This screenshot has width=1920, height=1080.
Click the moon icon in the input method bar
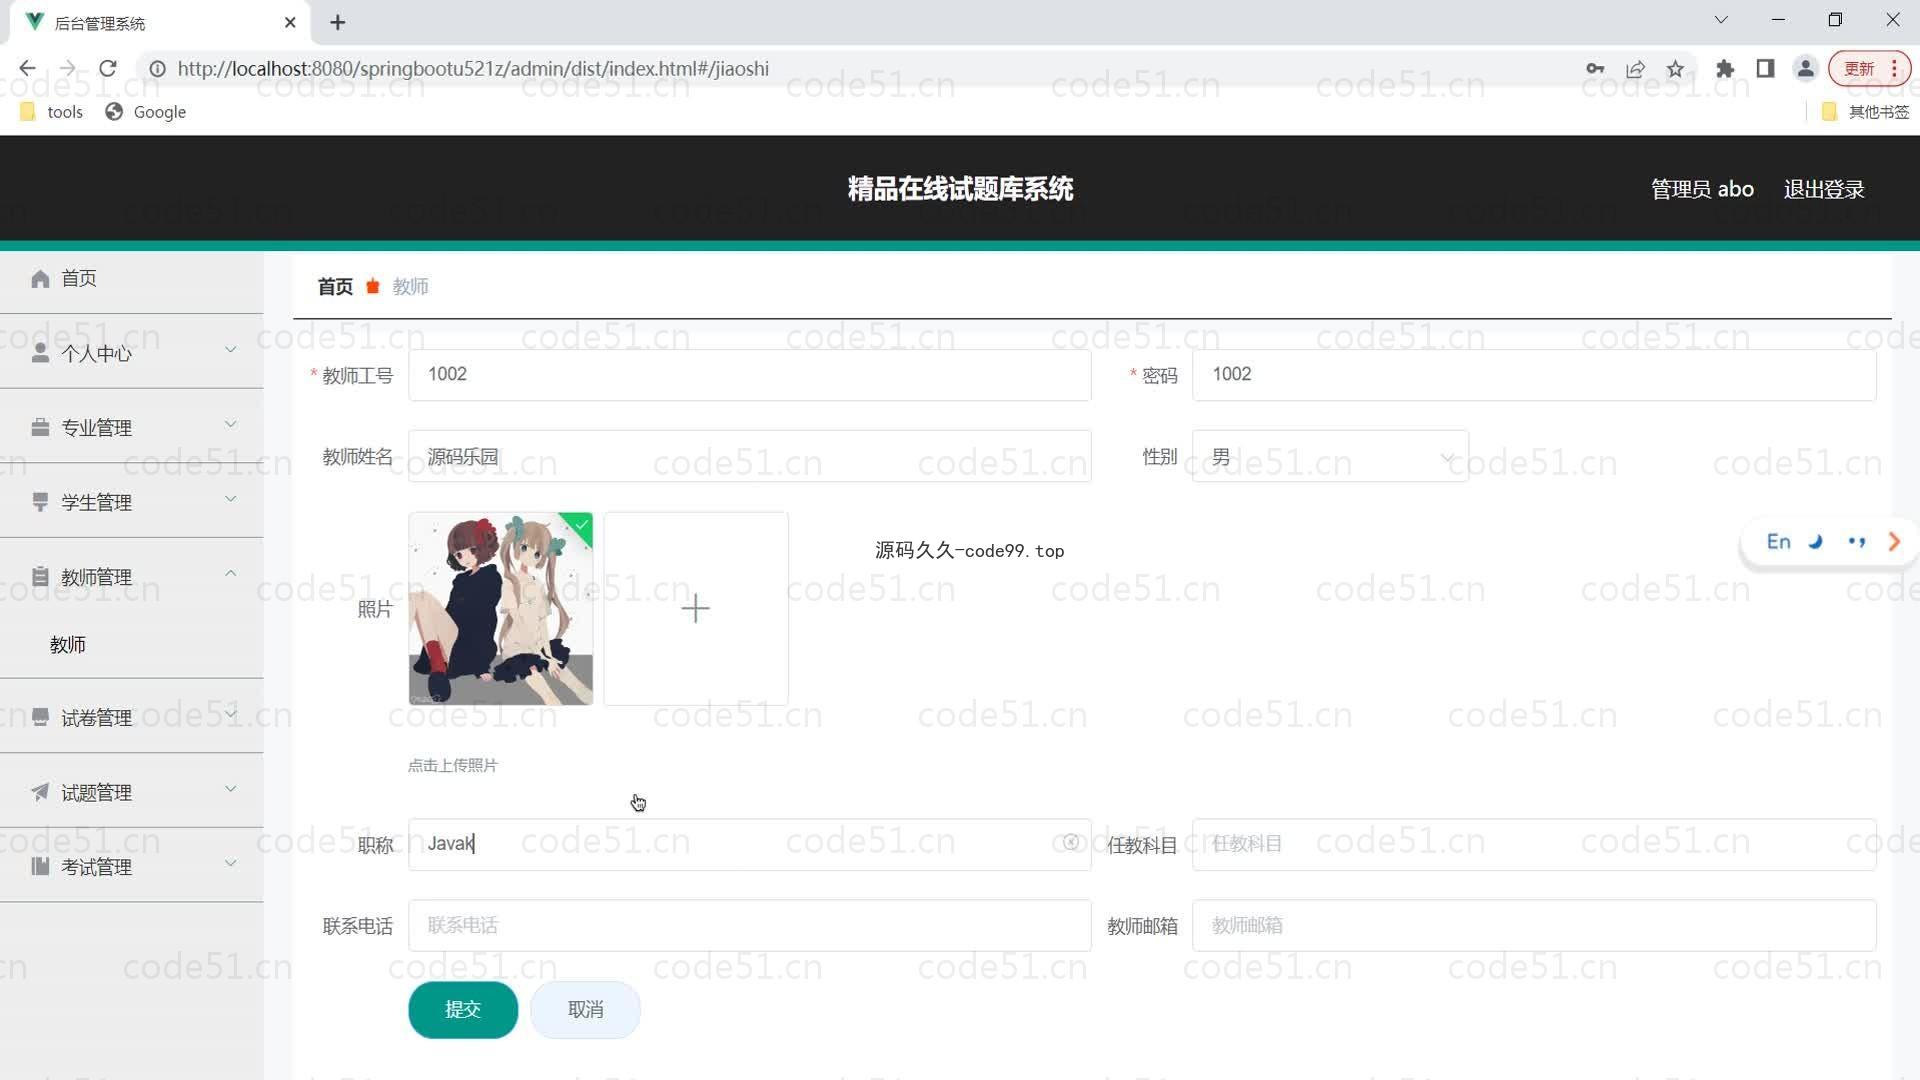pos(1816,541)
